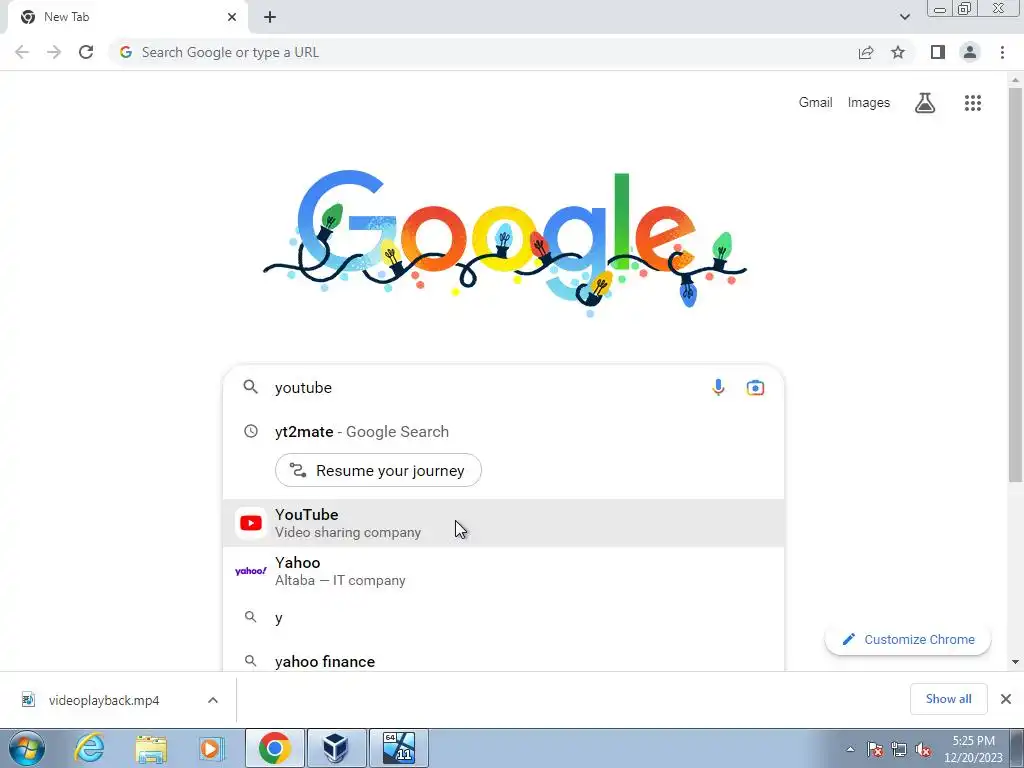Click Resume your journey chip

(x=378, y=470)
